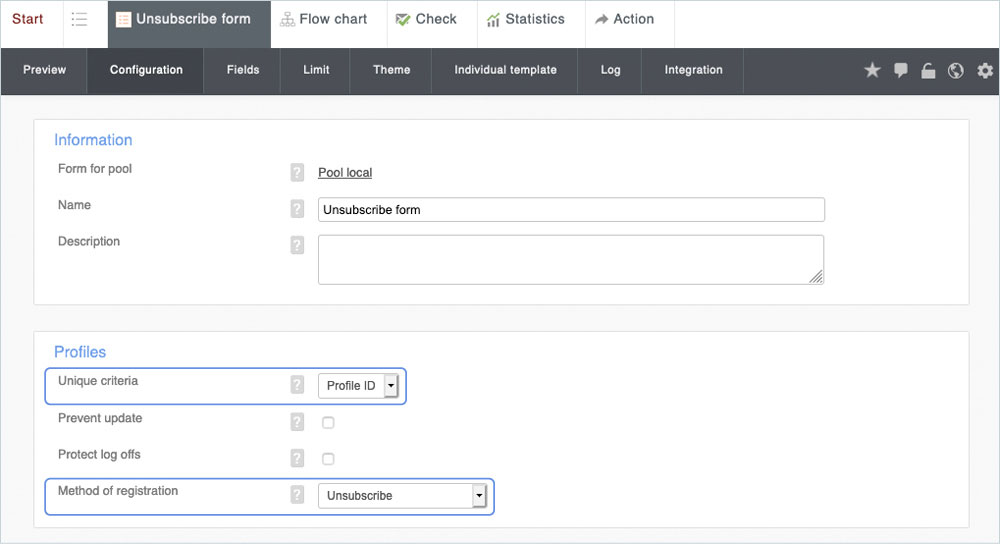This screenshot has height=544, width=1000.
Task: Click the Start link
Action: [x=28, y=19]
